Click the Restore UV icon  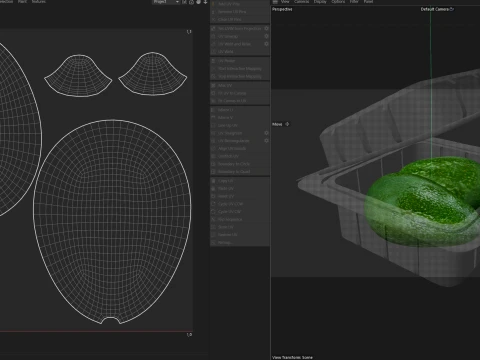coord(214,235)
